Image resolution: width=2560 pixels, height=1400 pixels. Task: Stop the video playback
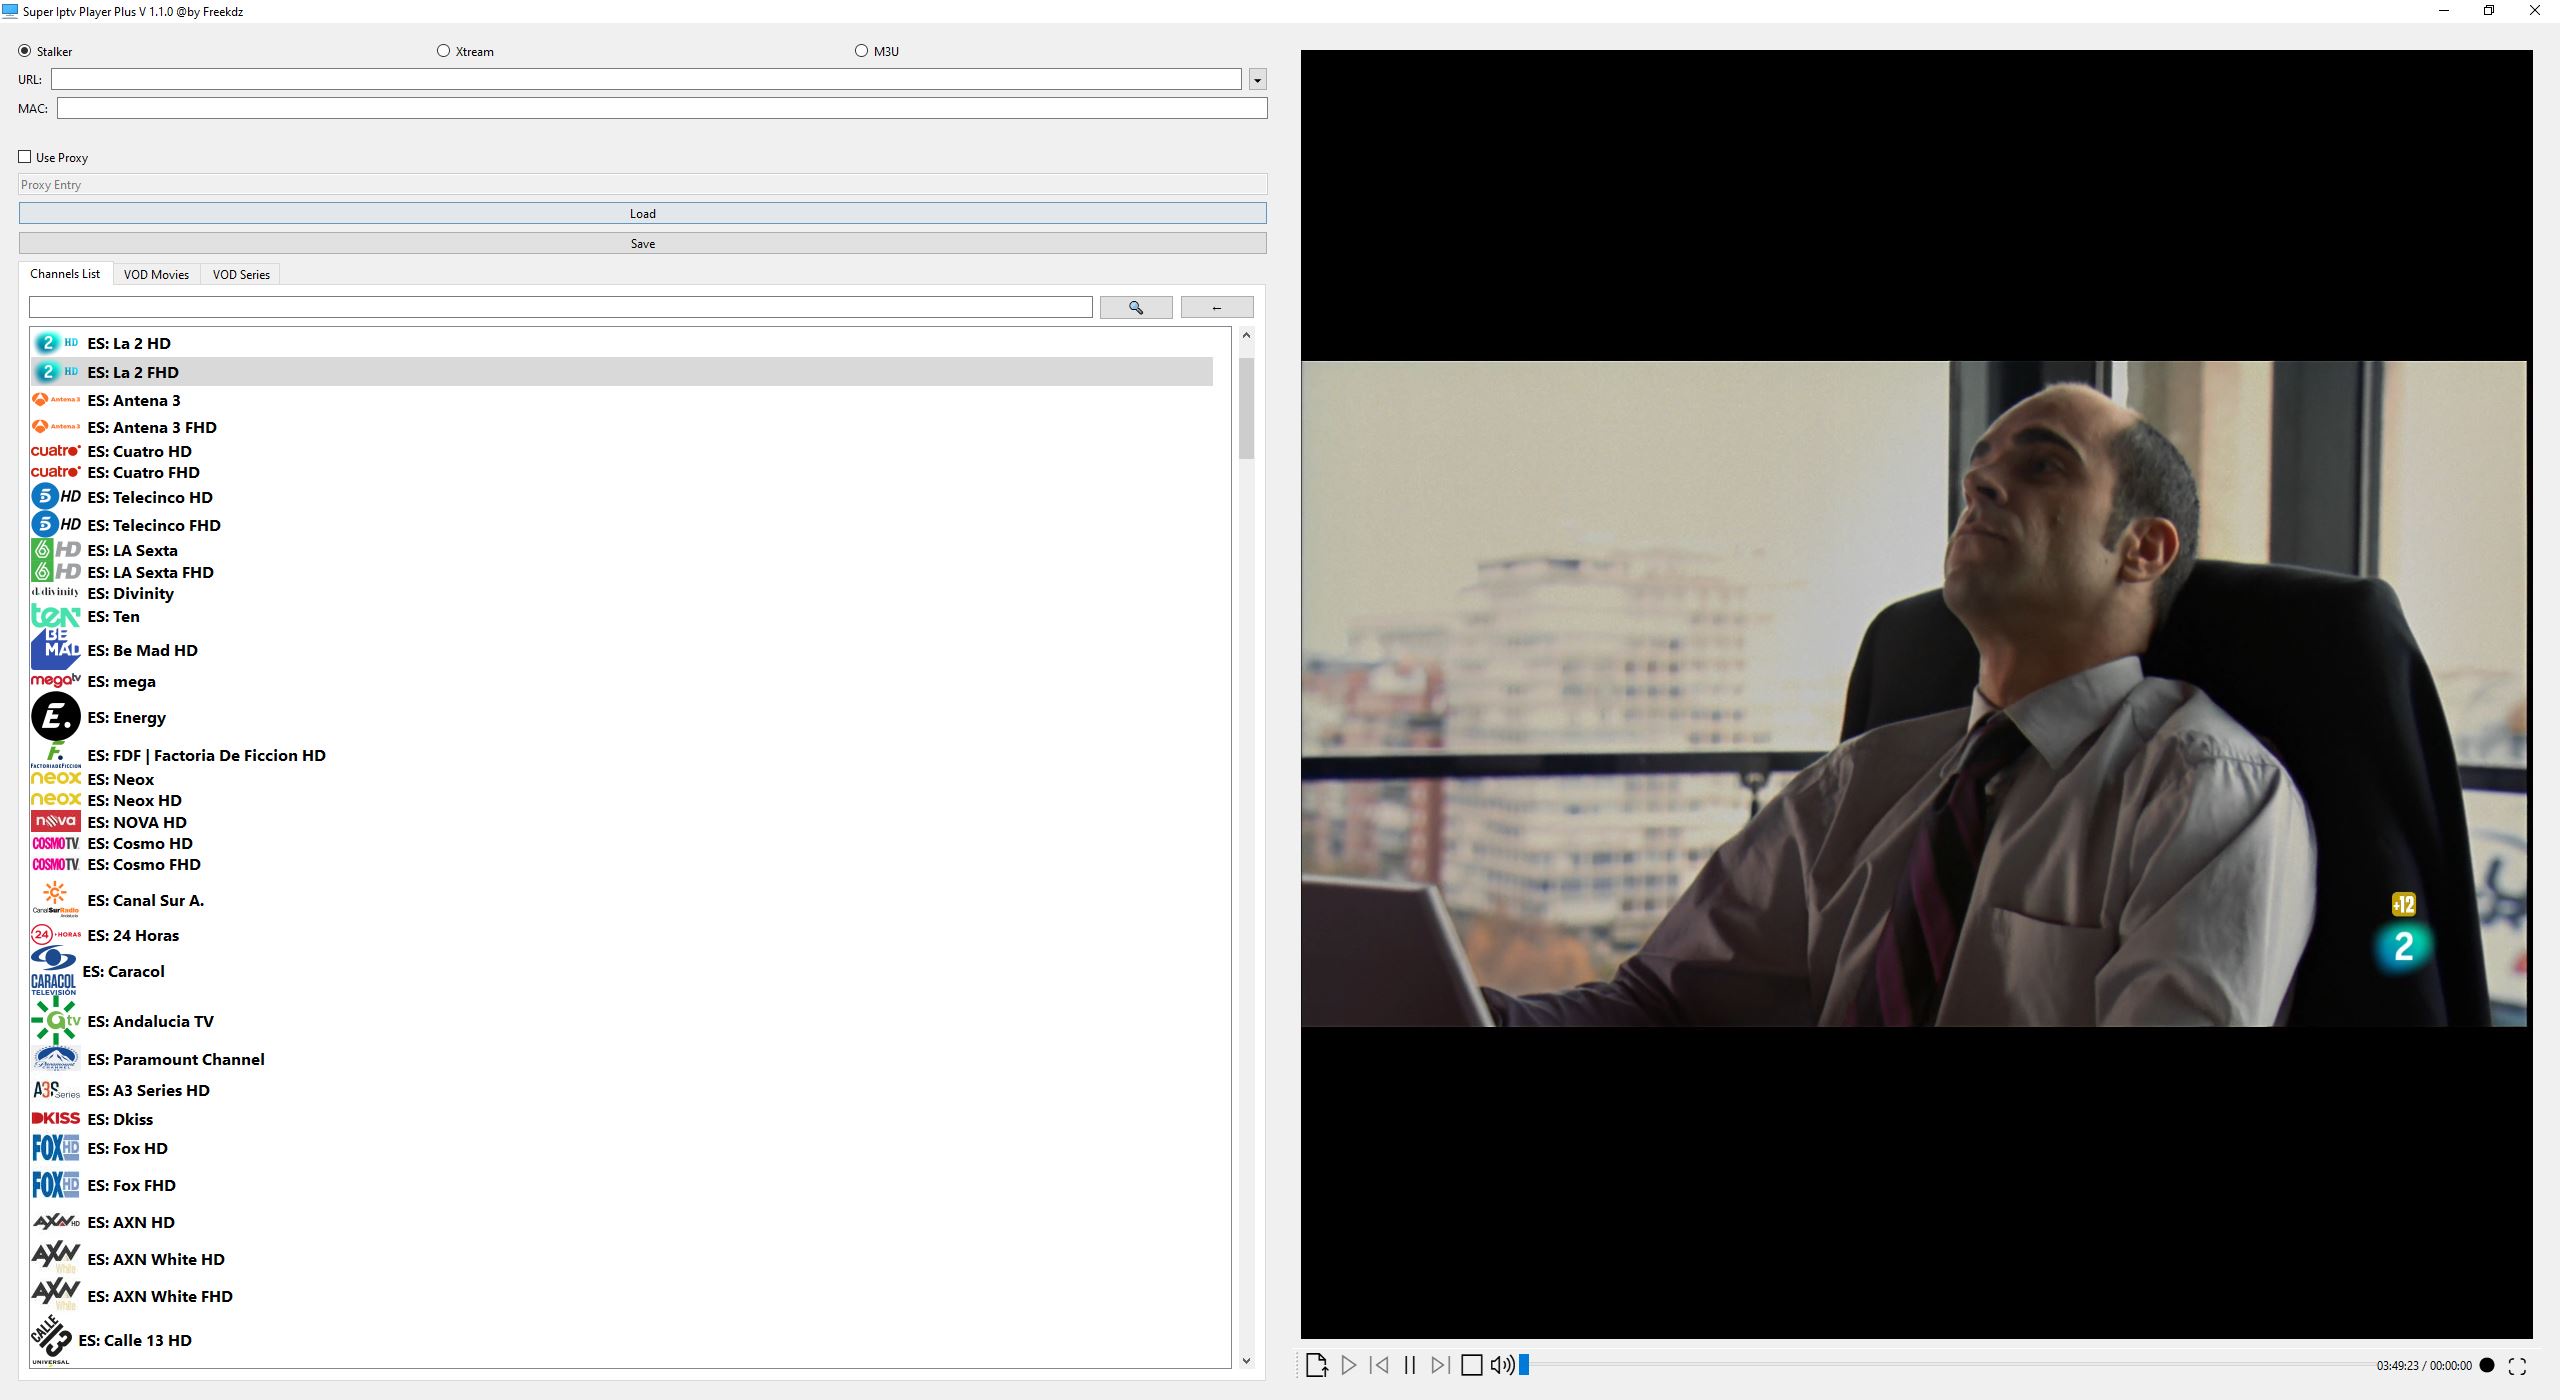point(1472,1365)
